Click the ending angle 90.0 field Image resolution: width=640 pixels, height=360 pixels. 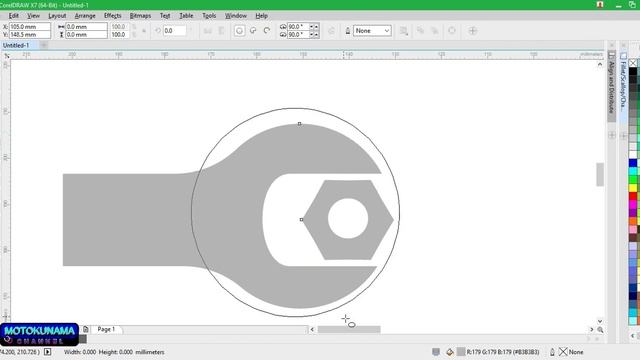[x=298, y=35]
